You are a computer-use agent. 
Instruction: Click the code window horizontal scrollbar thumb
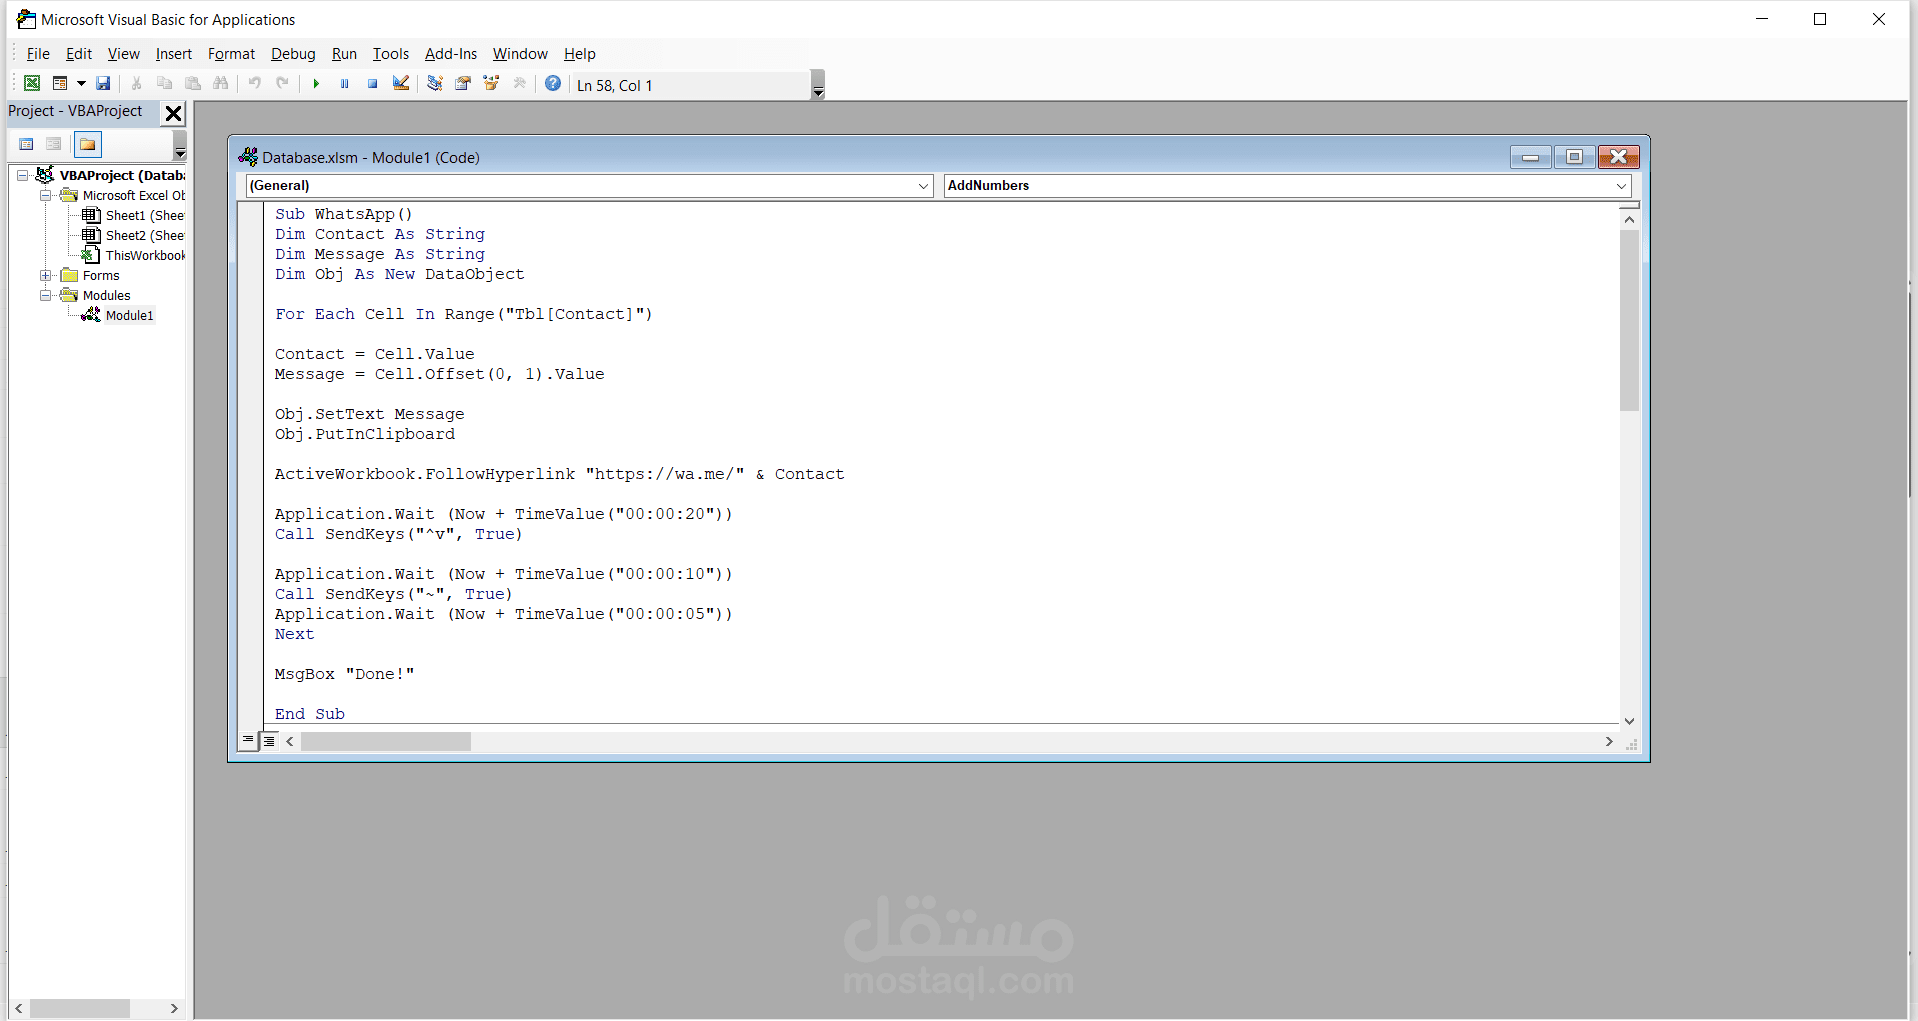pyautogui.click(x=386, y=742)
